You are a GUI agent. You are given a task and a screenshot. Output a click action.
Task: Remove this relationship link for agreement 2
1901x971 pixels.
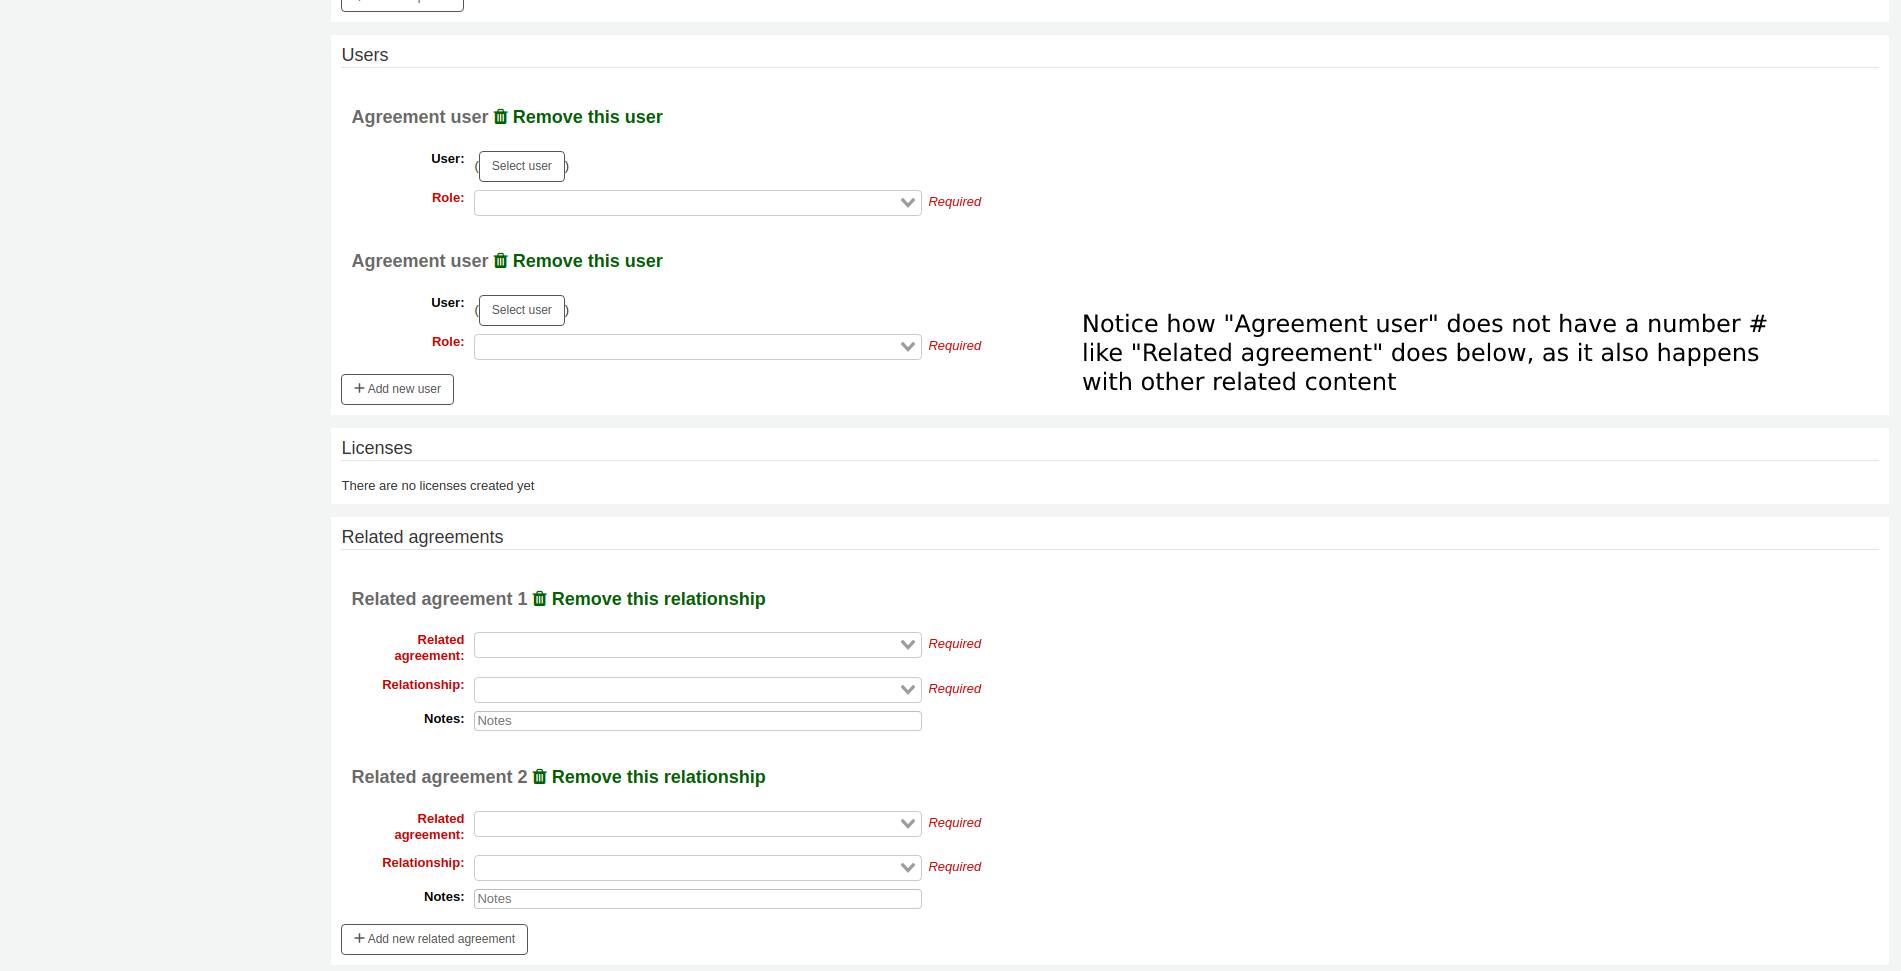[x=658, y=777]
